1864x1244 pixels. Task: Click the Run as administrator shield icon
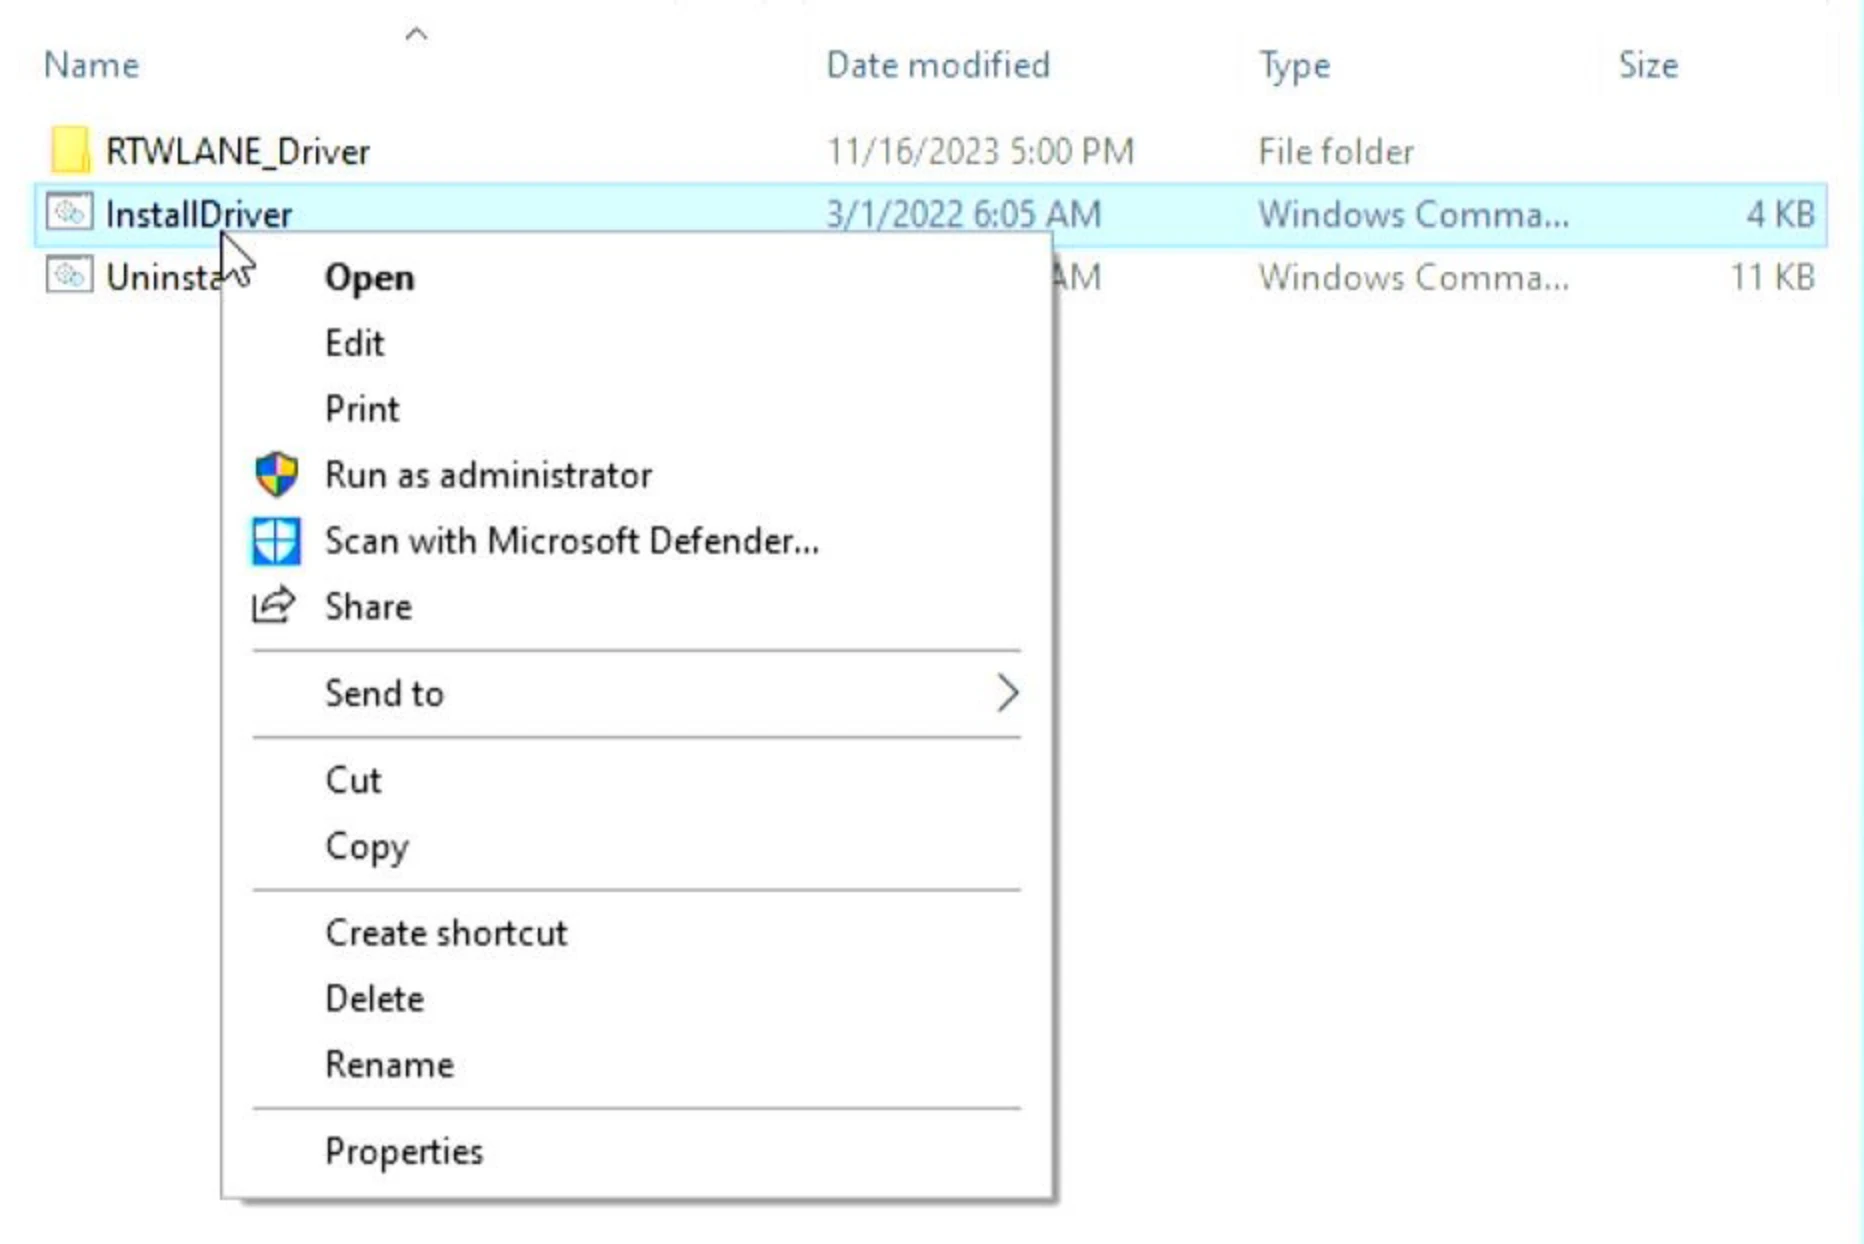[x=276, y=474]
